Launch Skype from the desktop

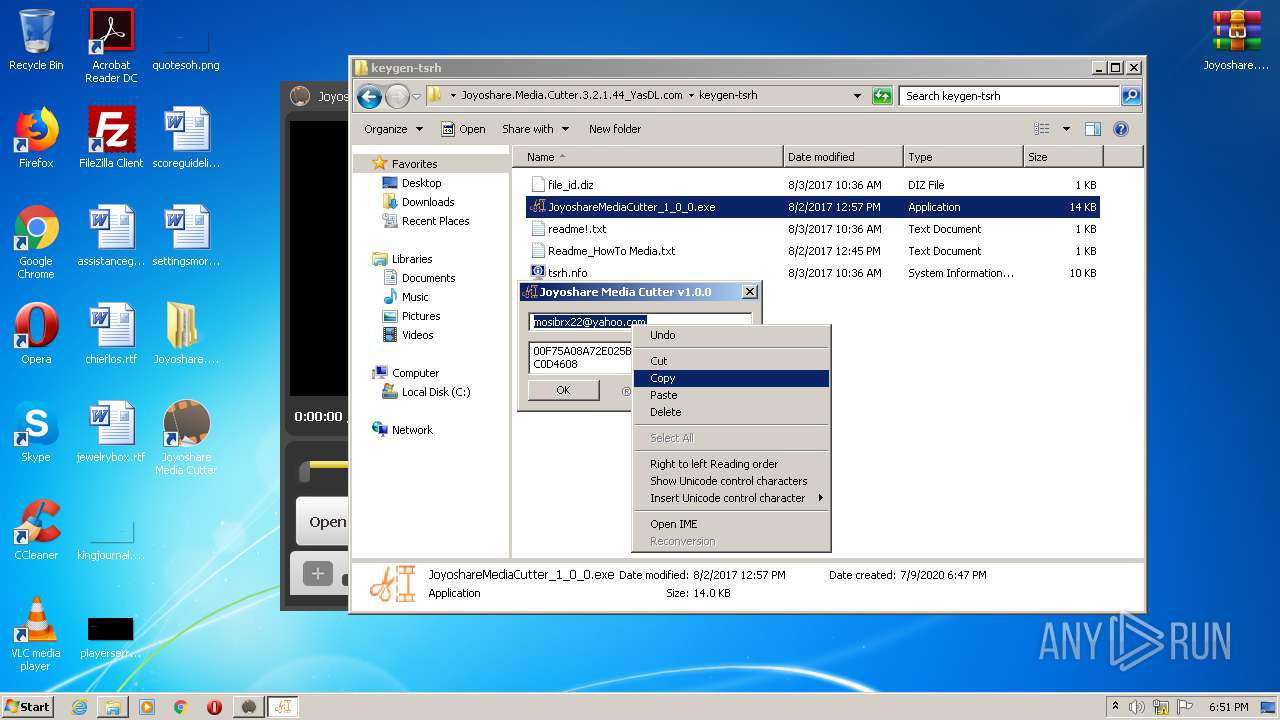[x=36, y=432]
